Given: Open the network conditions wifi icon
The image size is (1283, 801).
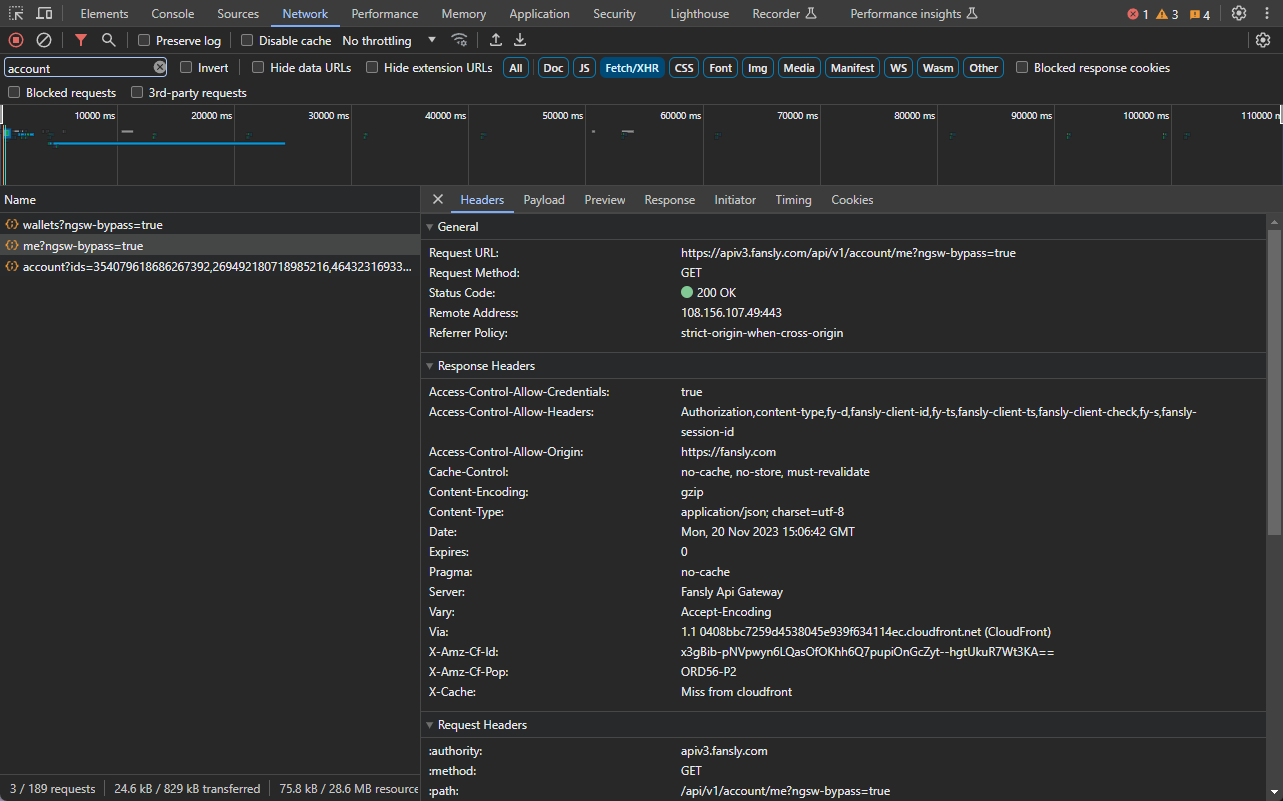Looking at the screenshot, I should pyautogui.click(x=460, y=40).
